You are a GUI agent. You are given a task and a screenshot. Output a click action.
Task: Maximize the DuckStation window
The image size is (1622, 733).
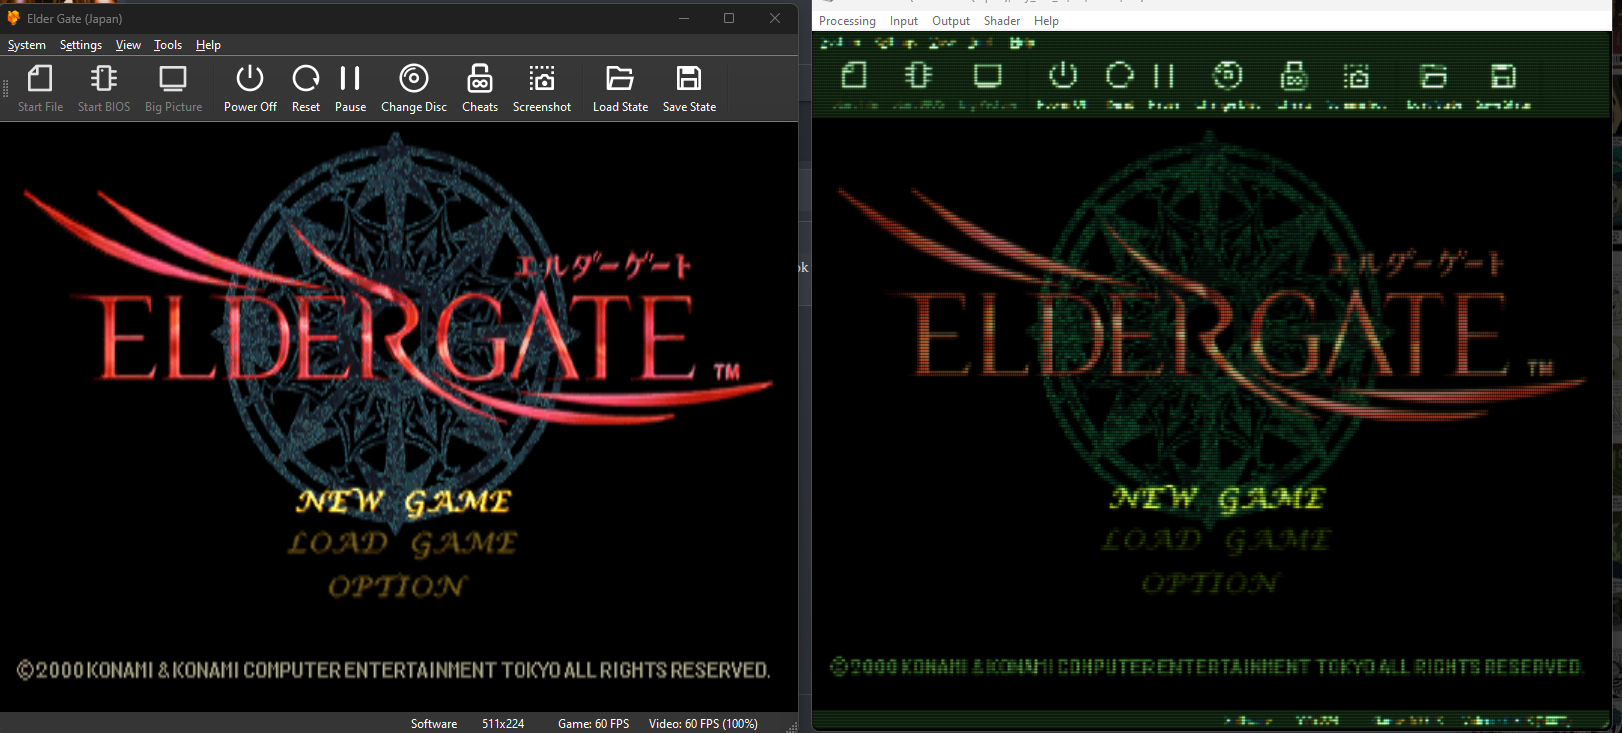[x=729, y=18]
